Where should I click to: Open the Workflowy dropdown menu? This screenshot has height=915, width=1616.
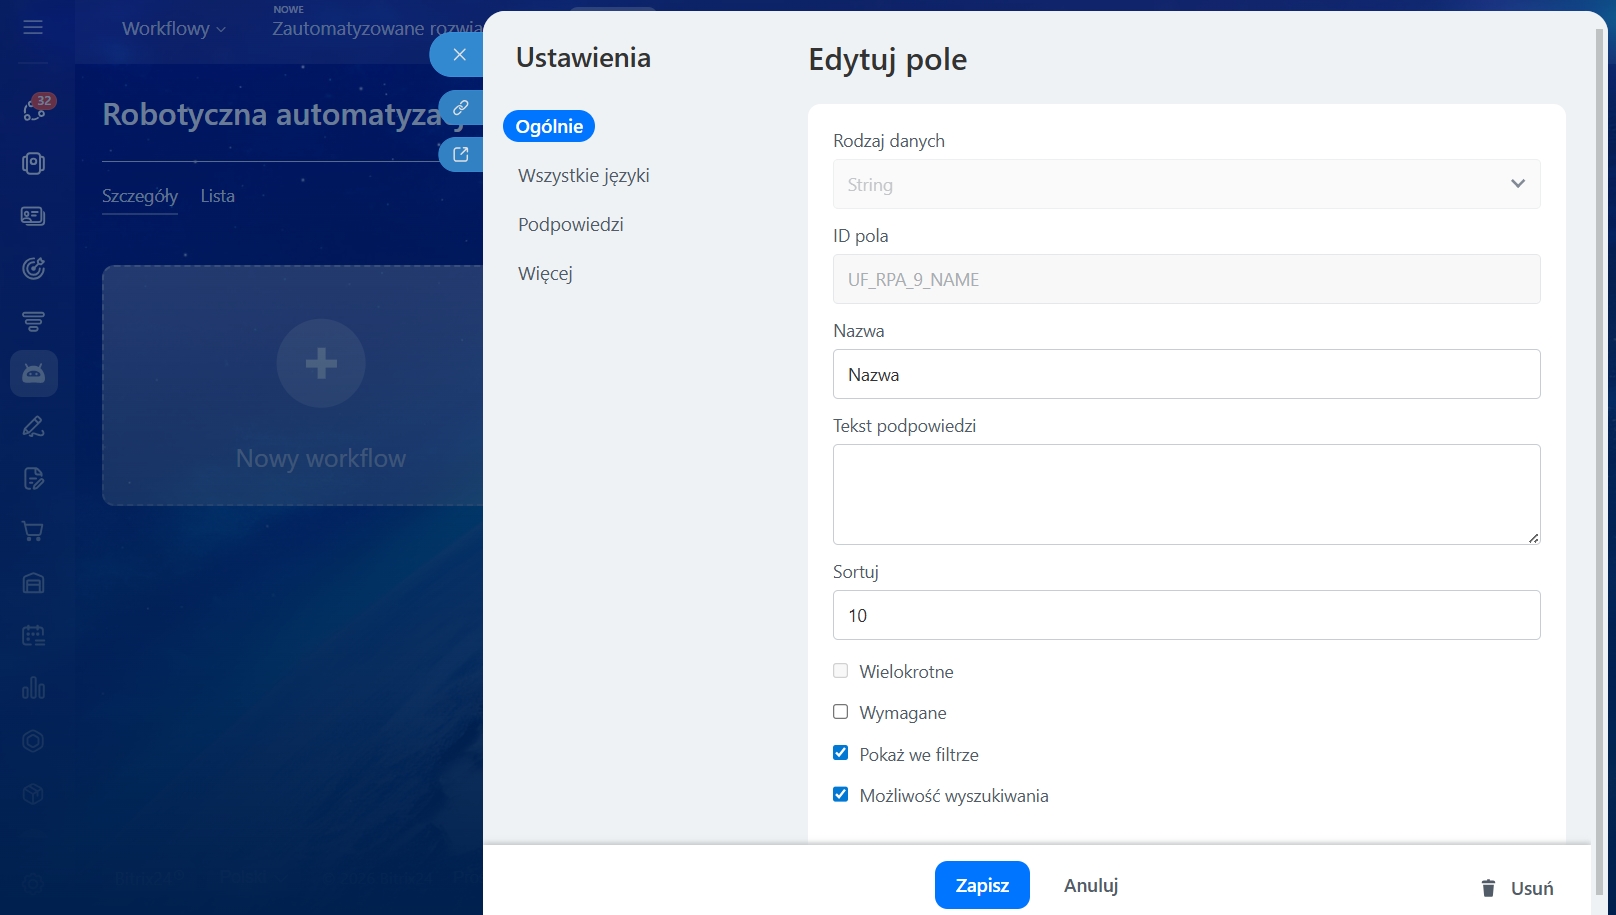point(173,29)
